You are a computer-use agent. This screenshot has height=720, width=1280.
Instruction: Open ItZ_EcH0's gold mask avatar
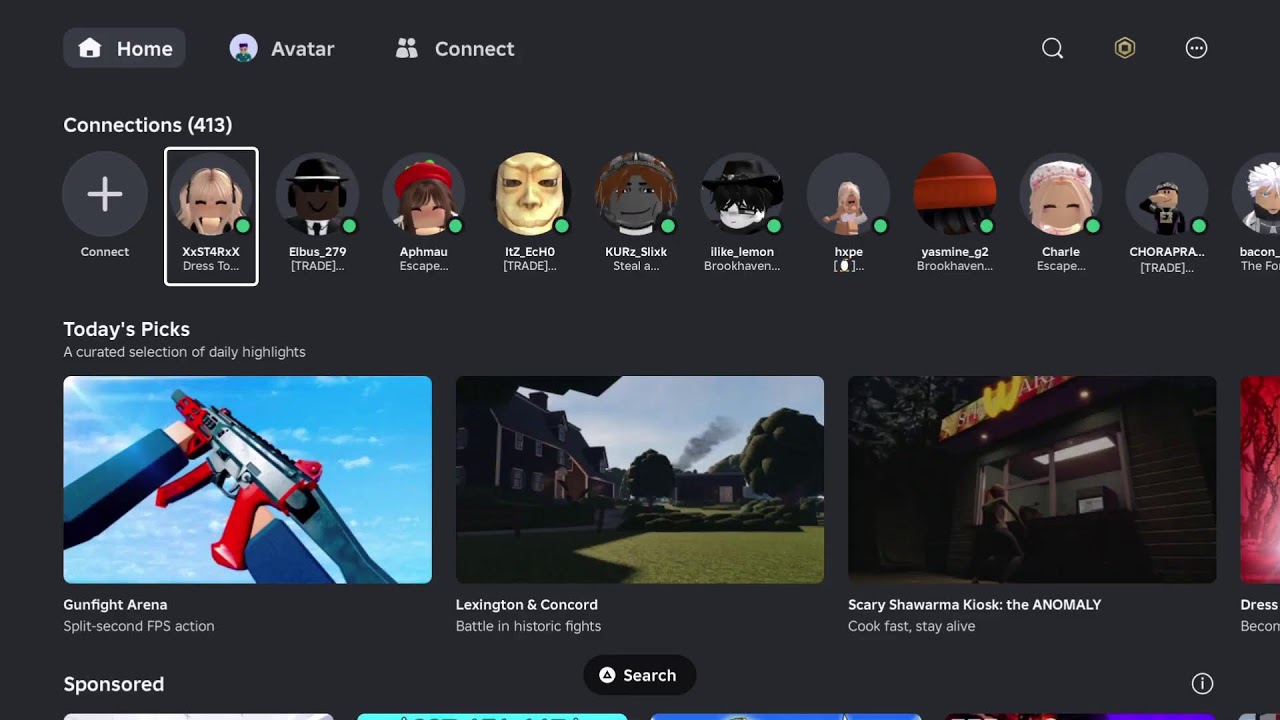tap(529, 194)
